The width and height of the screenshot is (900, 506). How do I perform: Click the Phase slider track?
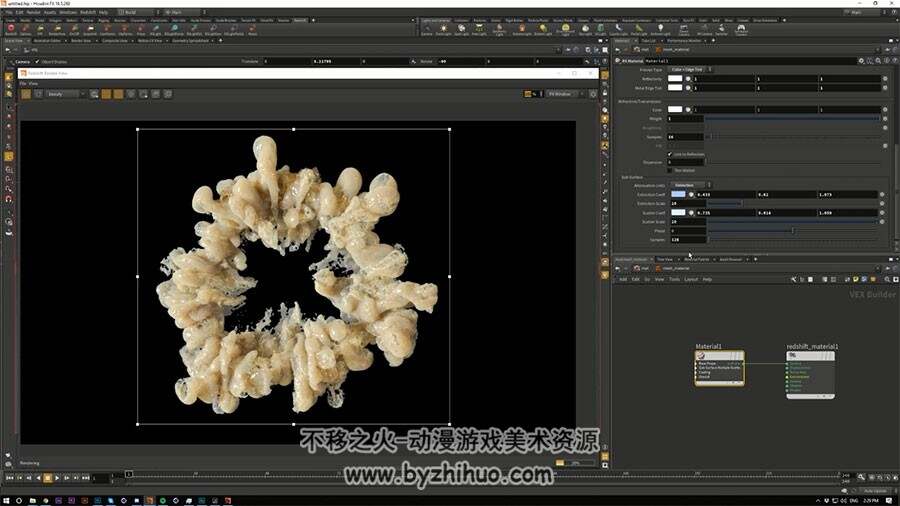[794, 231]
